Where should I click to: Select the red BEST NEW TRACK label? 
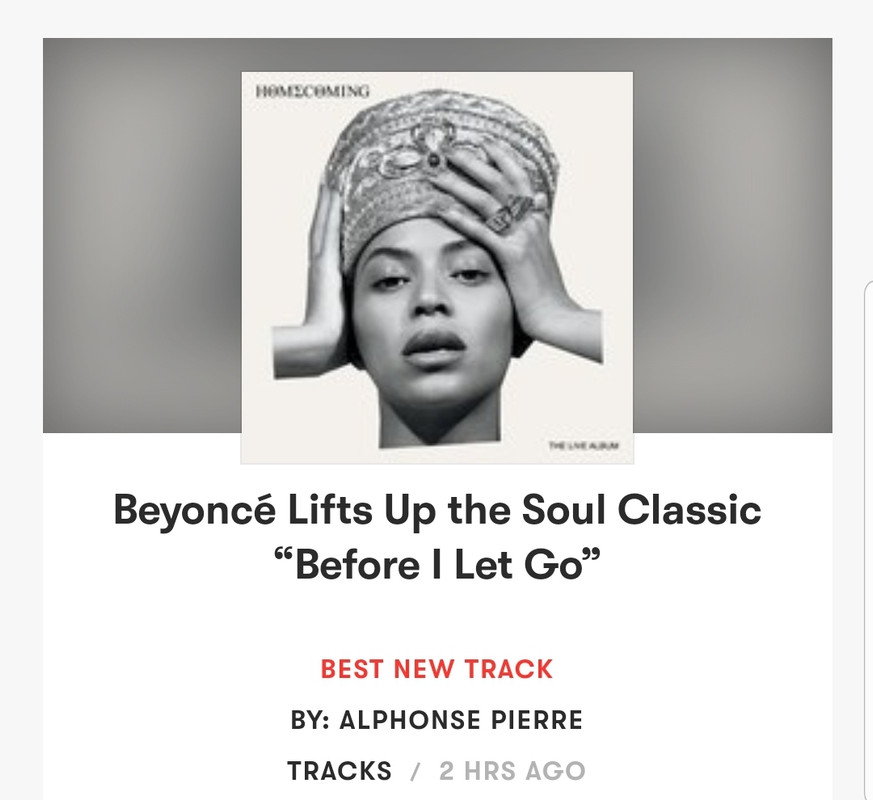pos(437,669)
